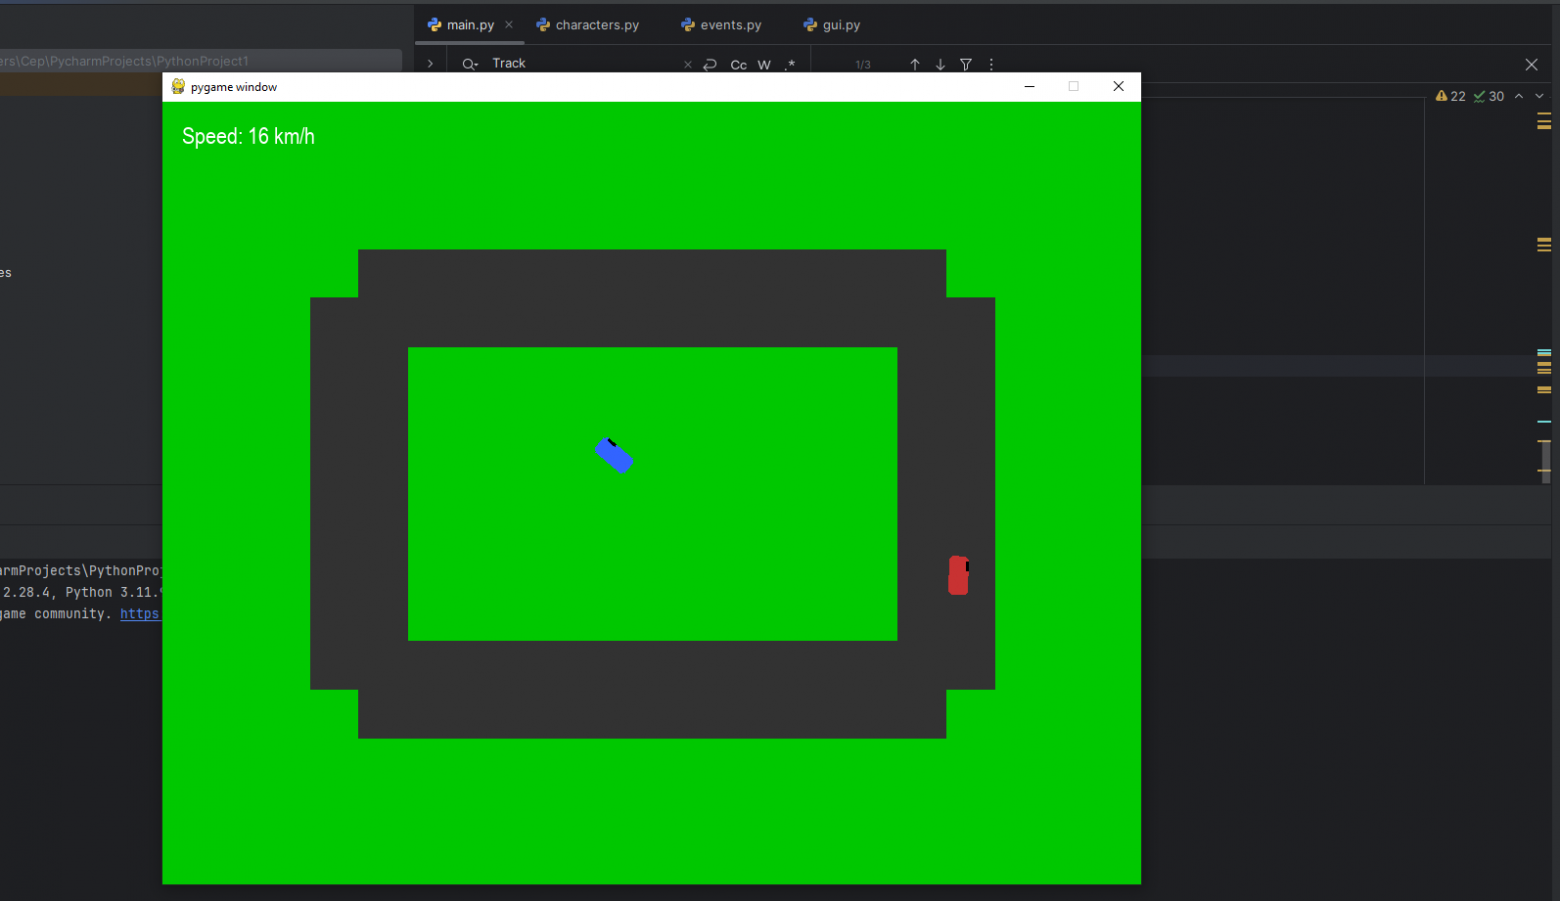This screenshot has height=901, width=1560.
Task: Open the search bar more options menu
Action: tap(991, 64)
